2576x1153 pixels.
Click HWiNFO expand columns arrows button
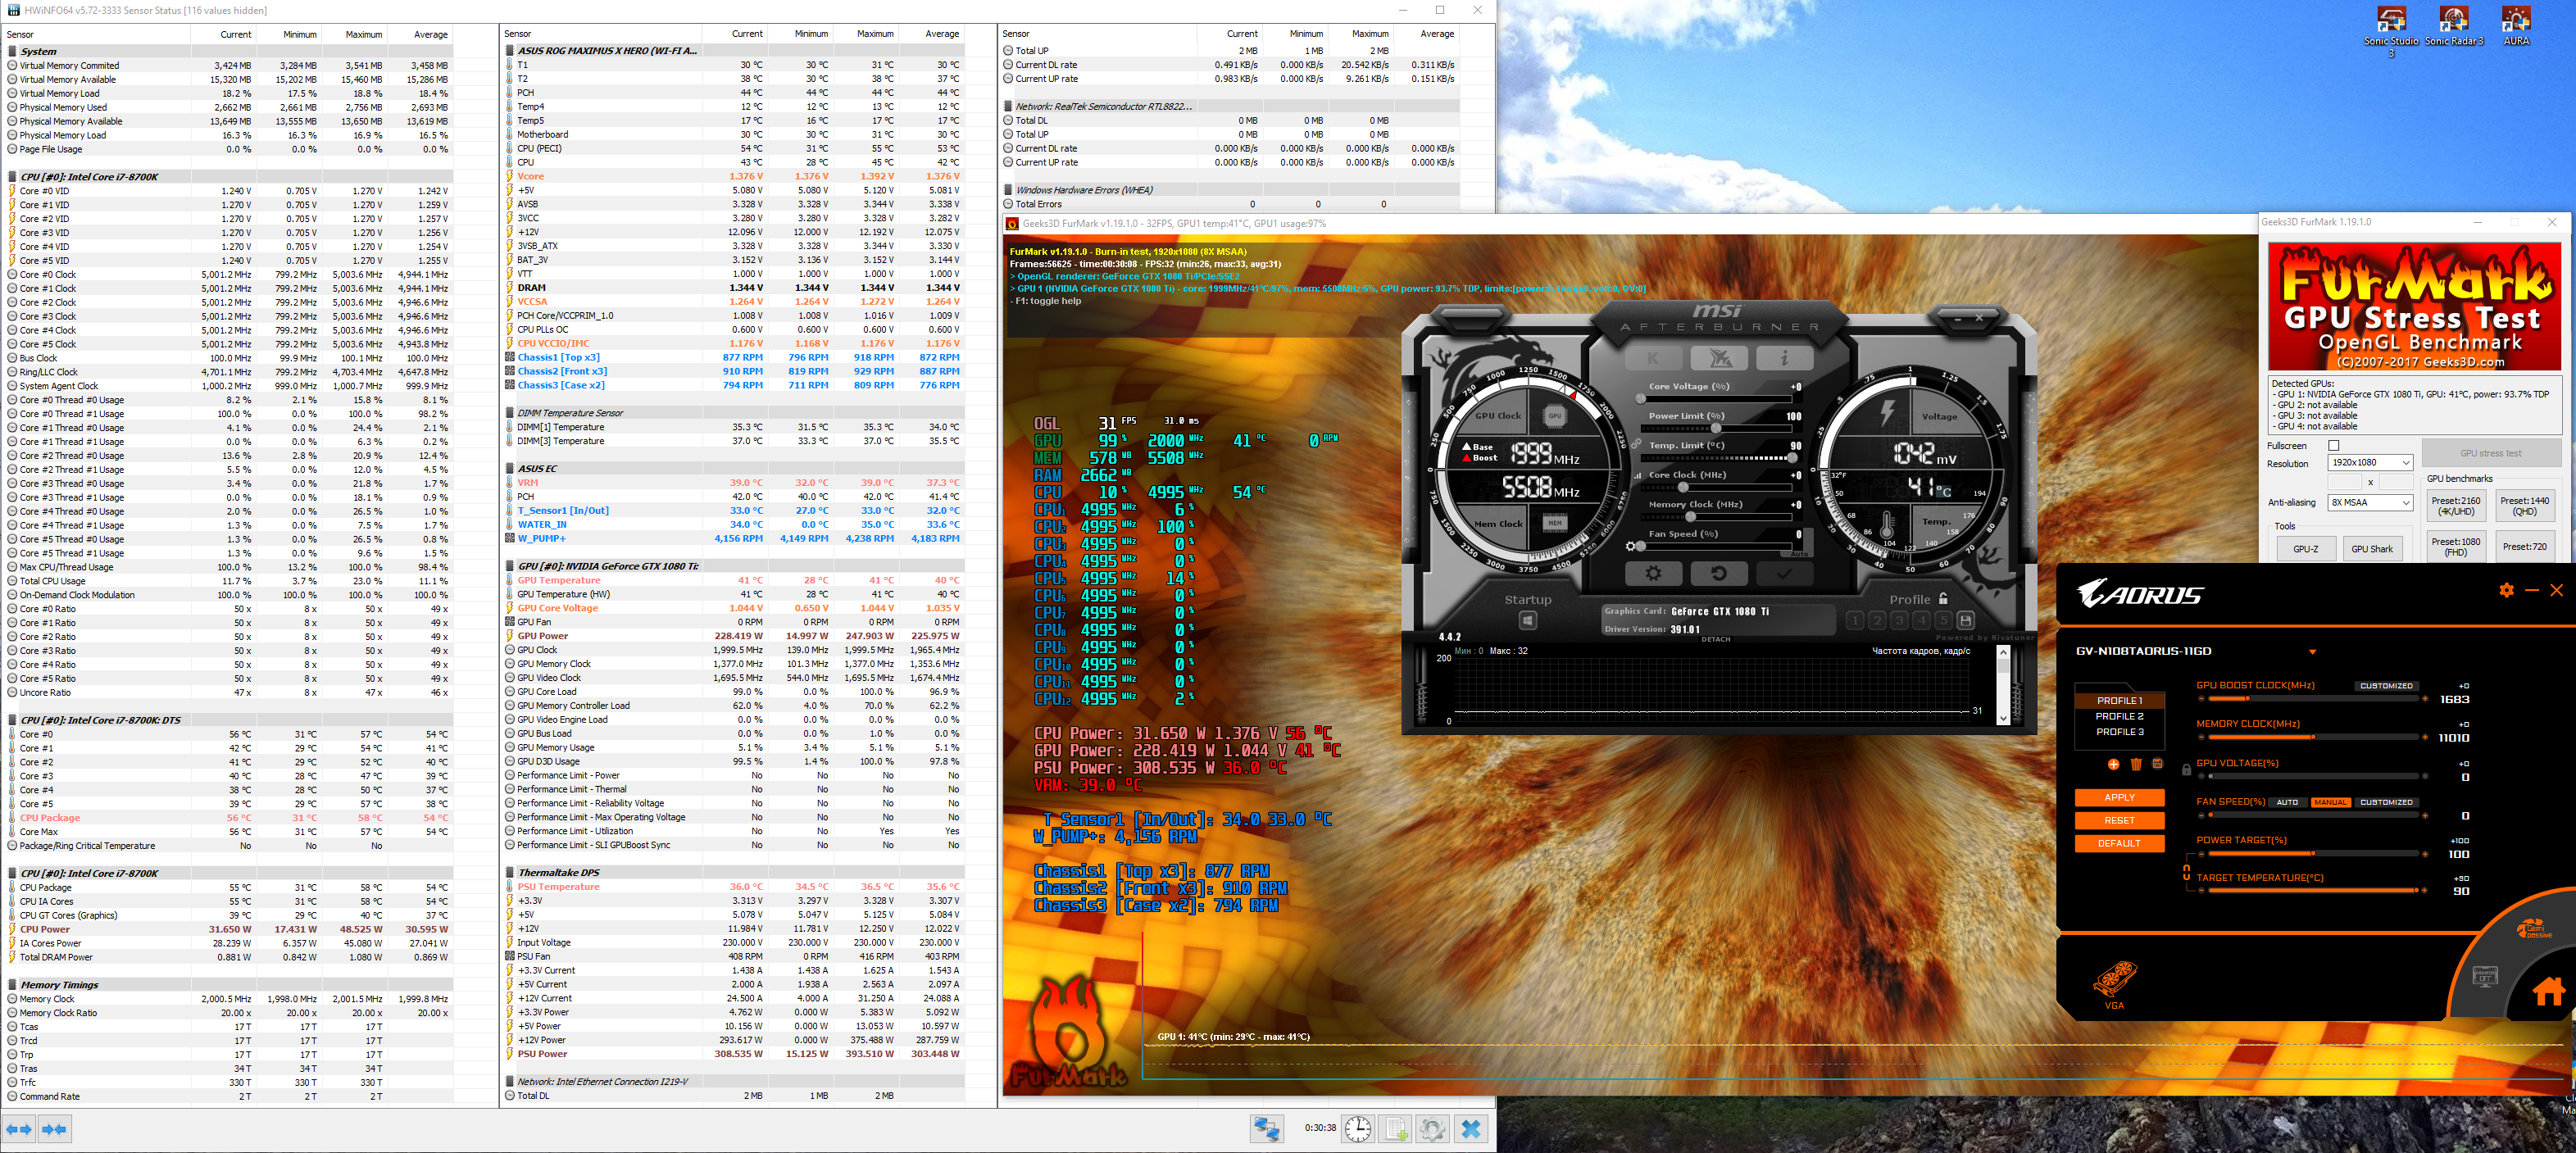click(x=19, y=1129)
